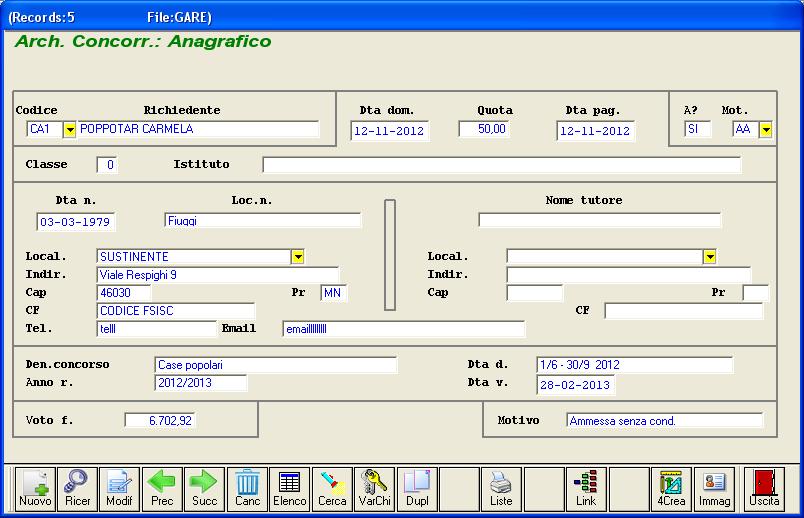Click the Tel. field

(157, 329)
